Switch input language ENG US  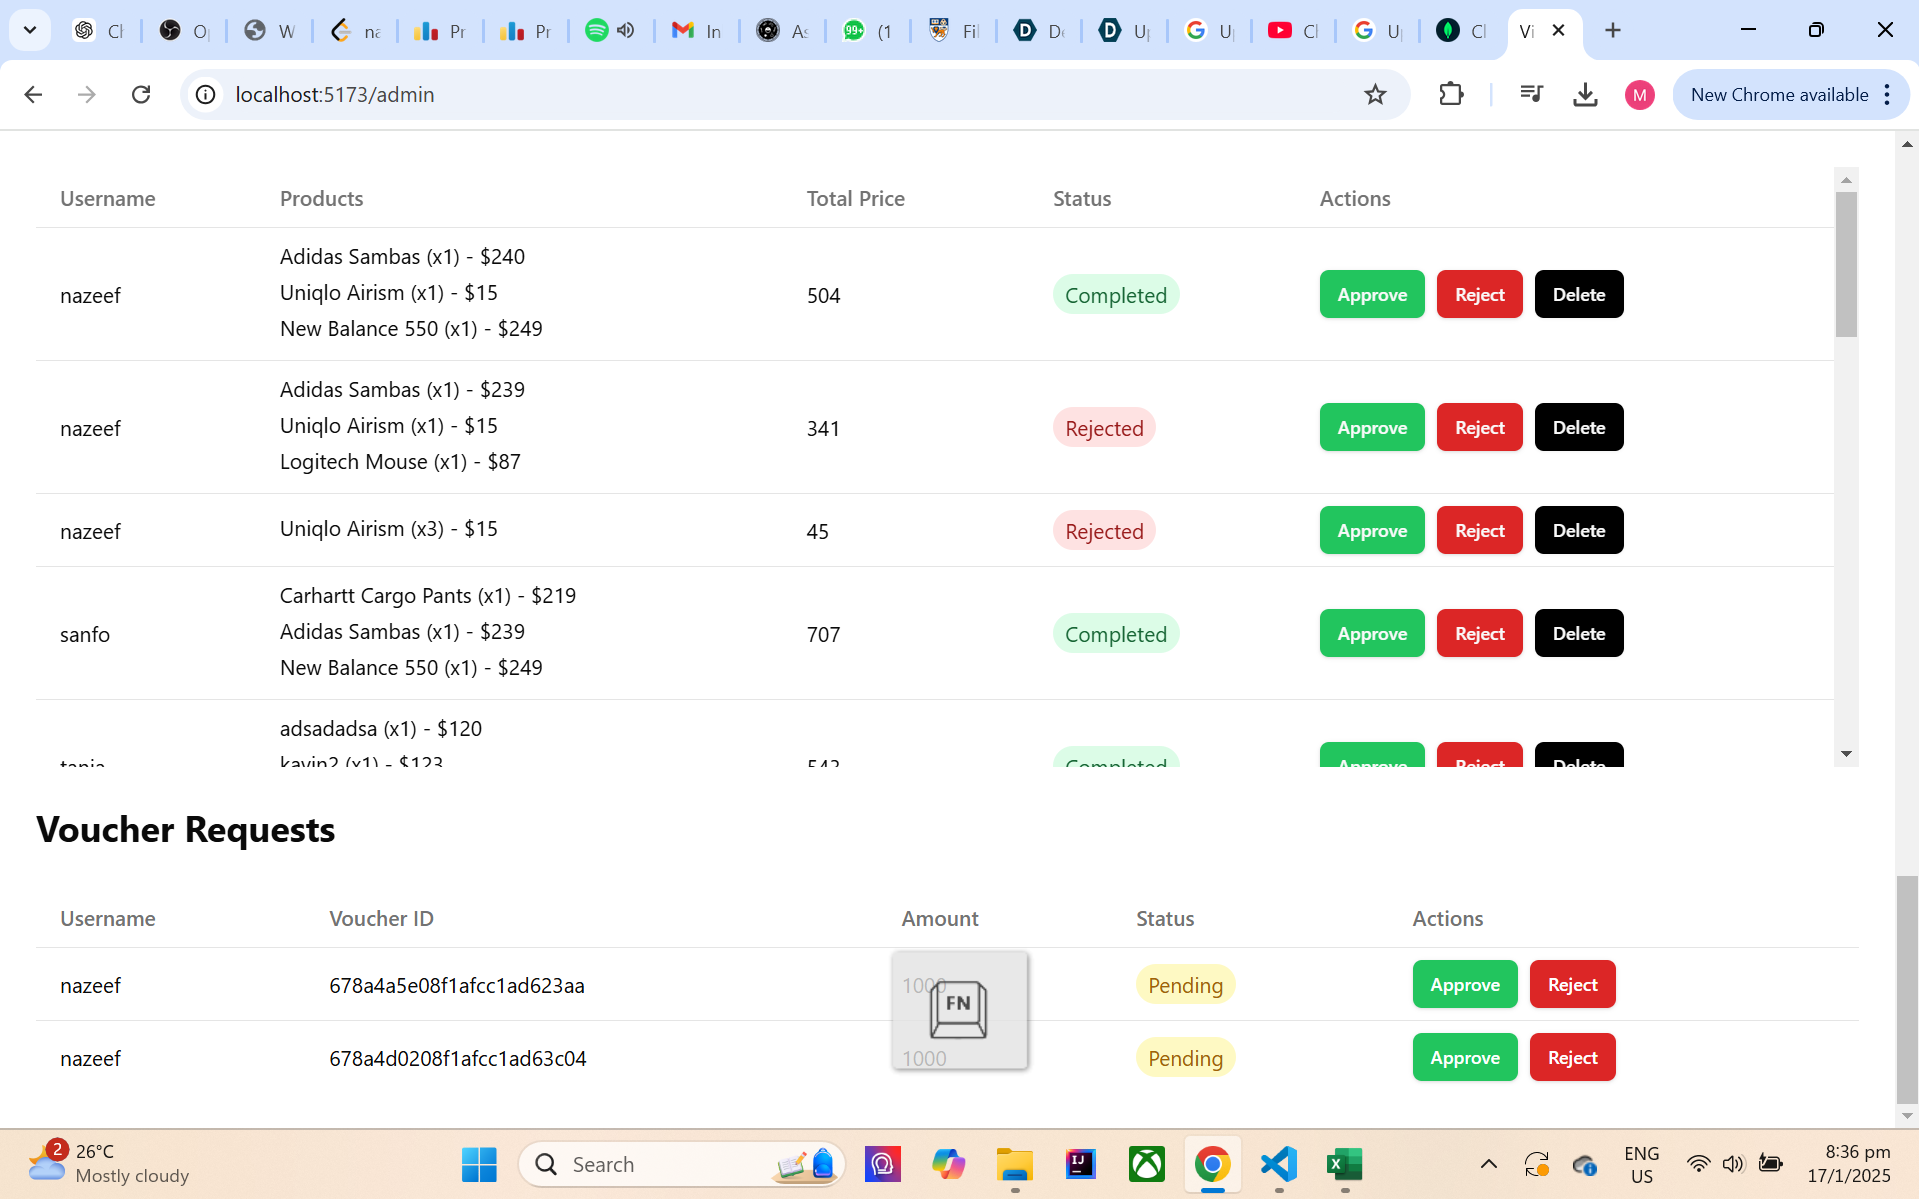(x=1641, y=1164)
